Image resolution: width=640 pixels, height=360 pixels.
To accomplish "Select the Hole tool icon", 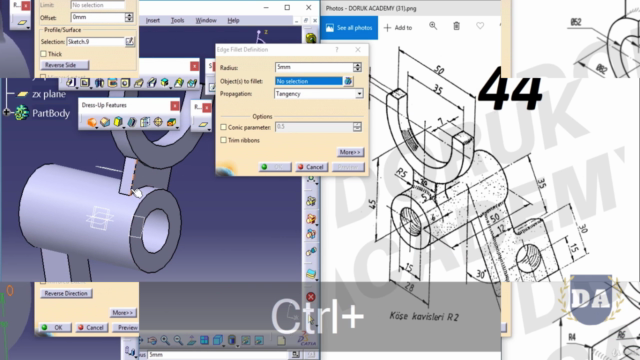I will 125,83.
